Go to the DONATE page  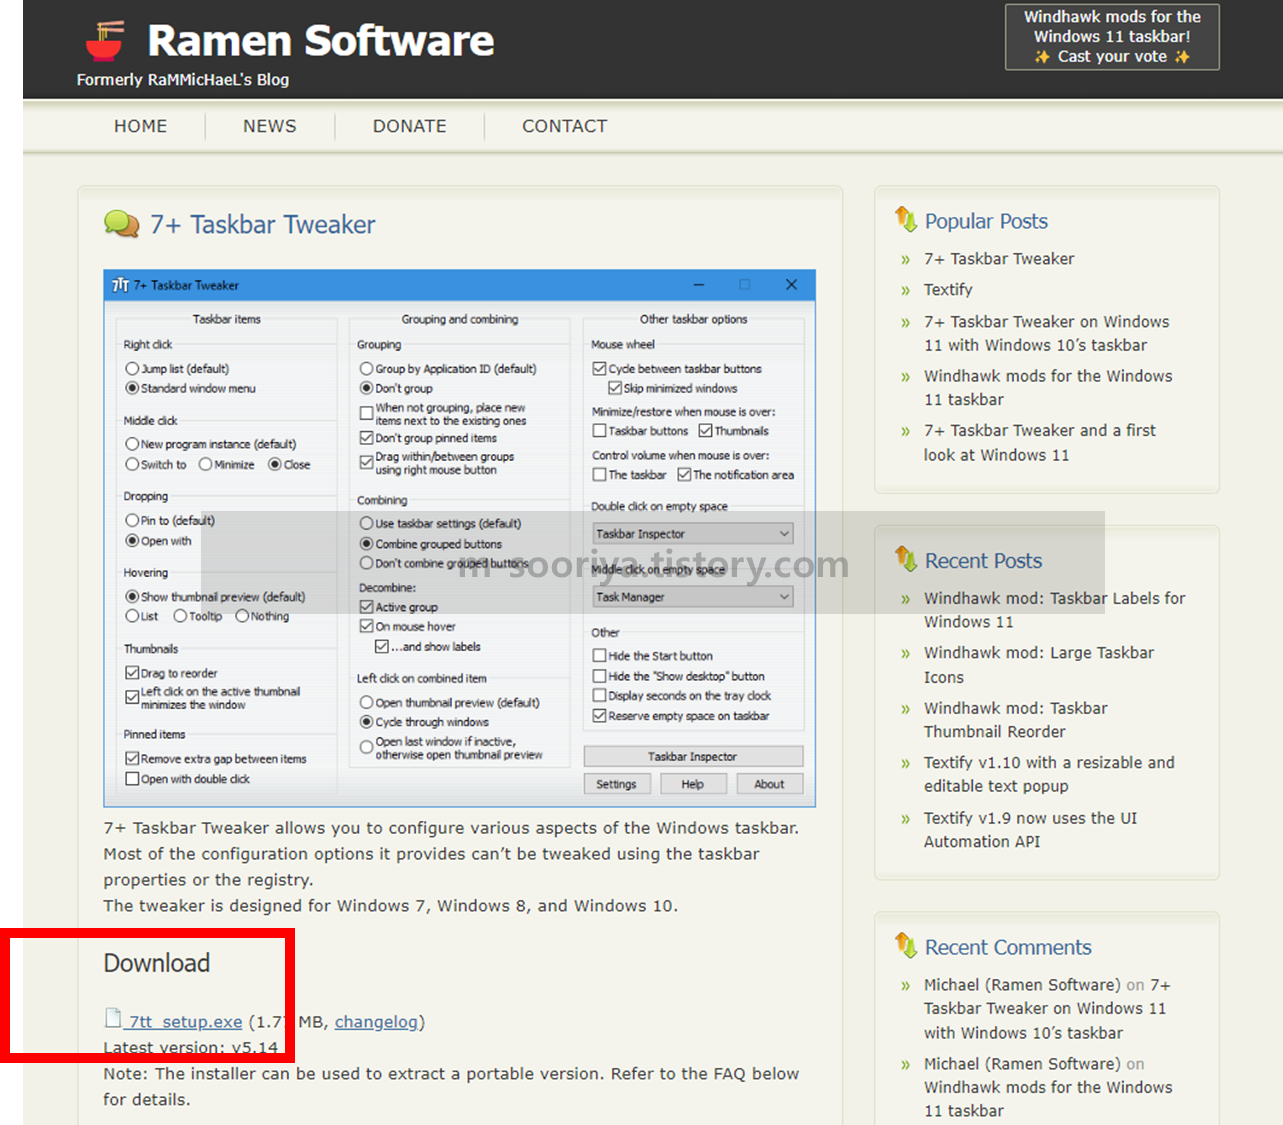410,126
